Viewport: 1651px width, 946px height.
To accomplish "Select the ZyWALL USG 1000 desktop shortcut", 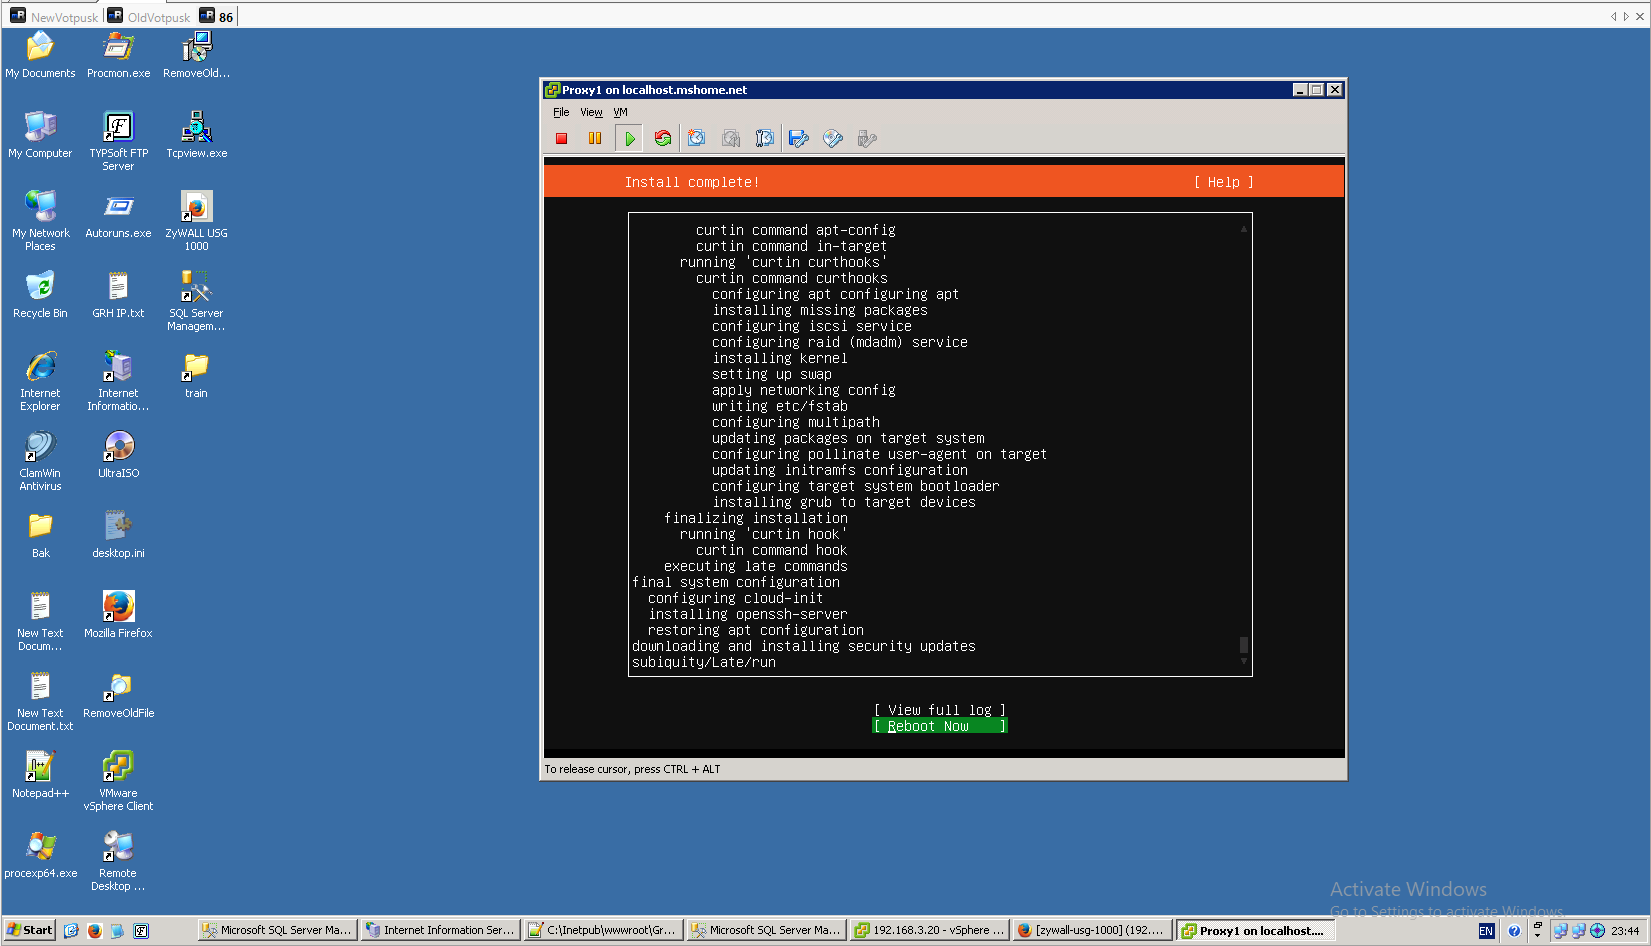I will (x=197, y=221).
